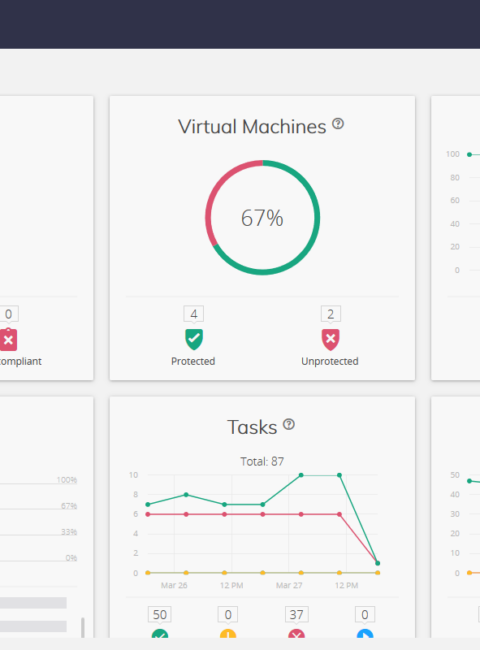Click the Tasks card title
This screenshot has width=480, height=650.
[252, 427]
